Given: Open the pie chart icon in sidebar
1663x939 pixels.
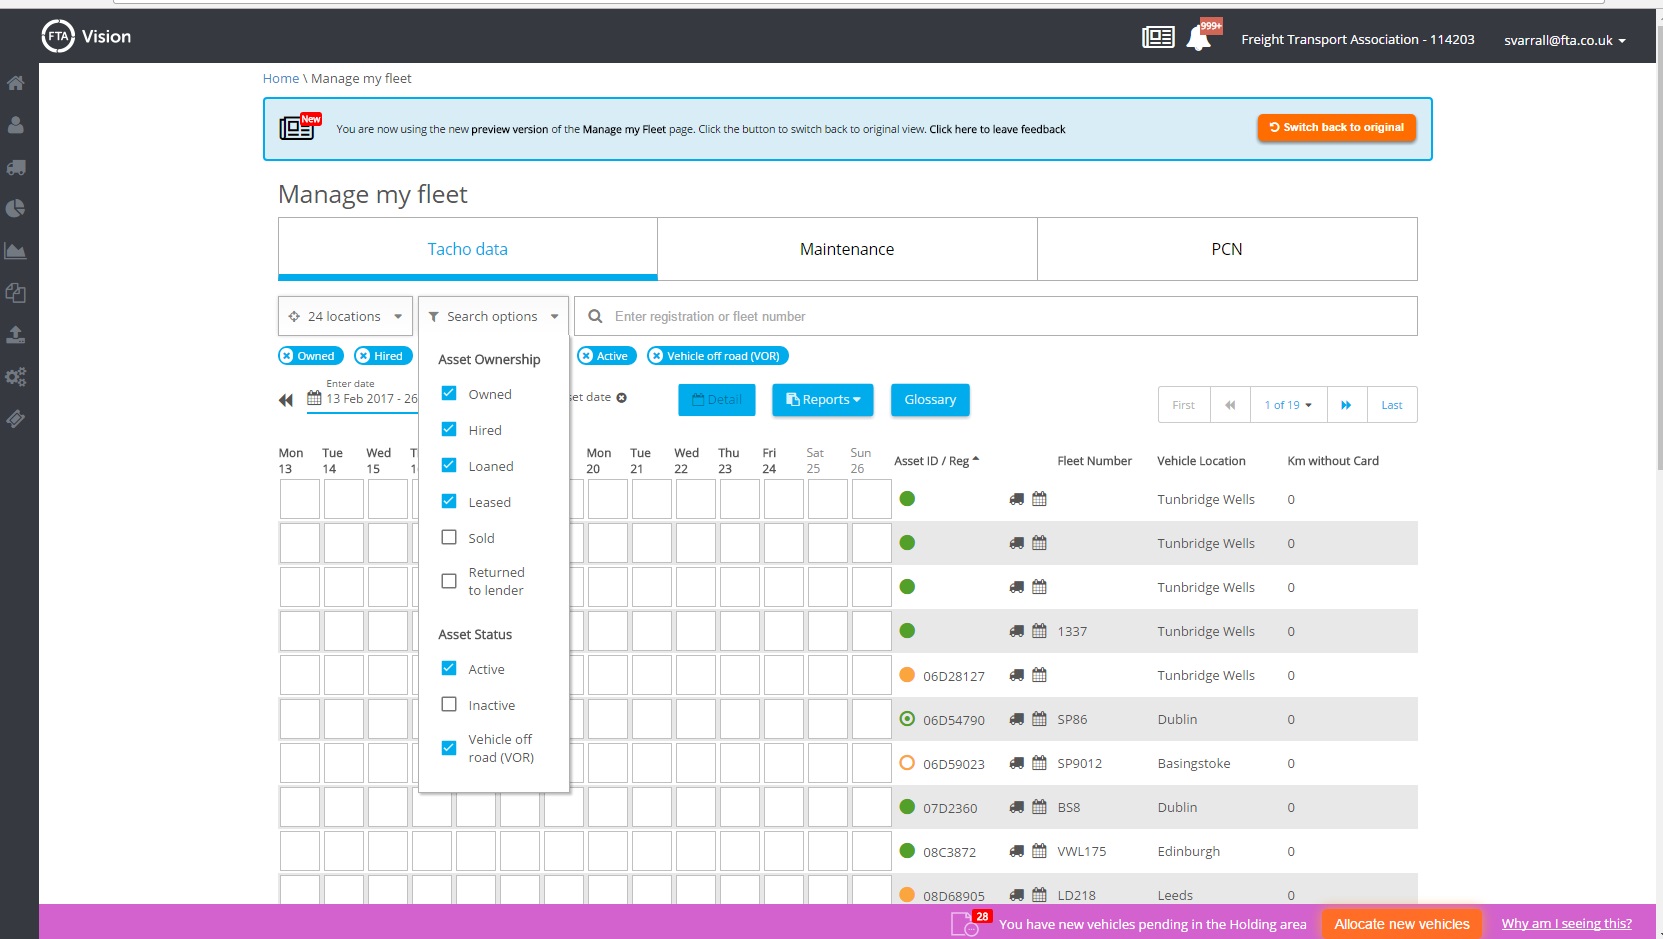Looking at the screenshot, I should coord(16,209).
